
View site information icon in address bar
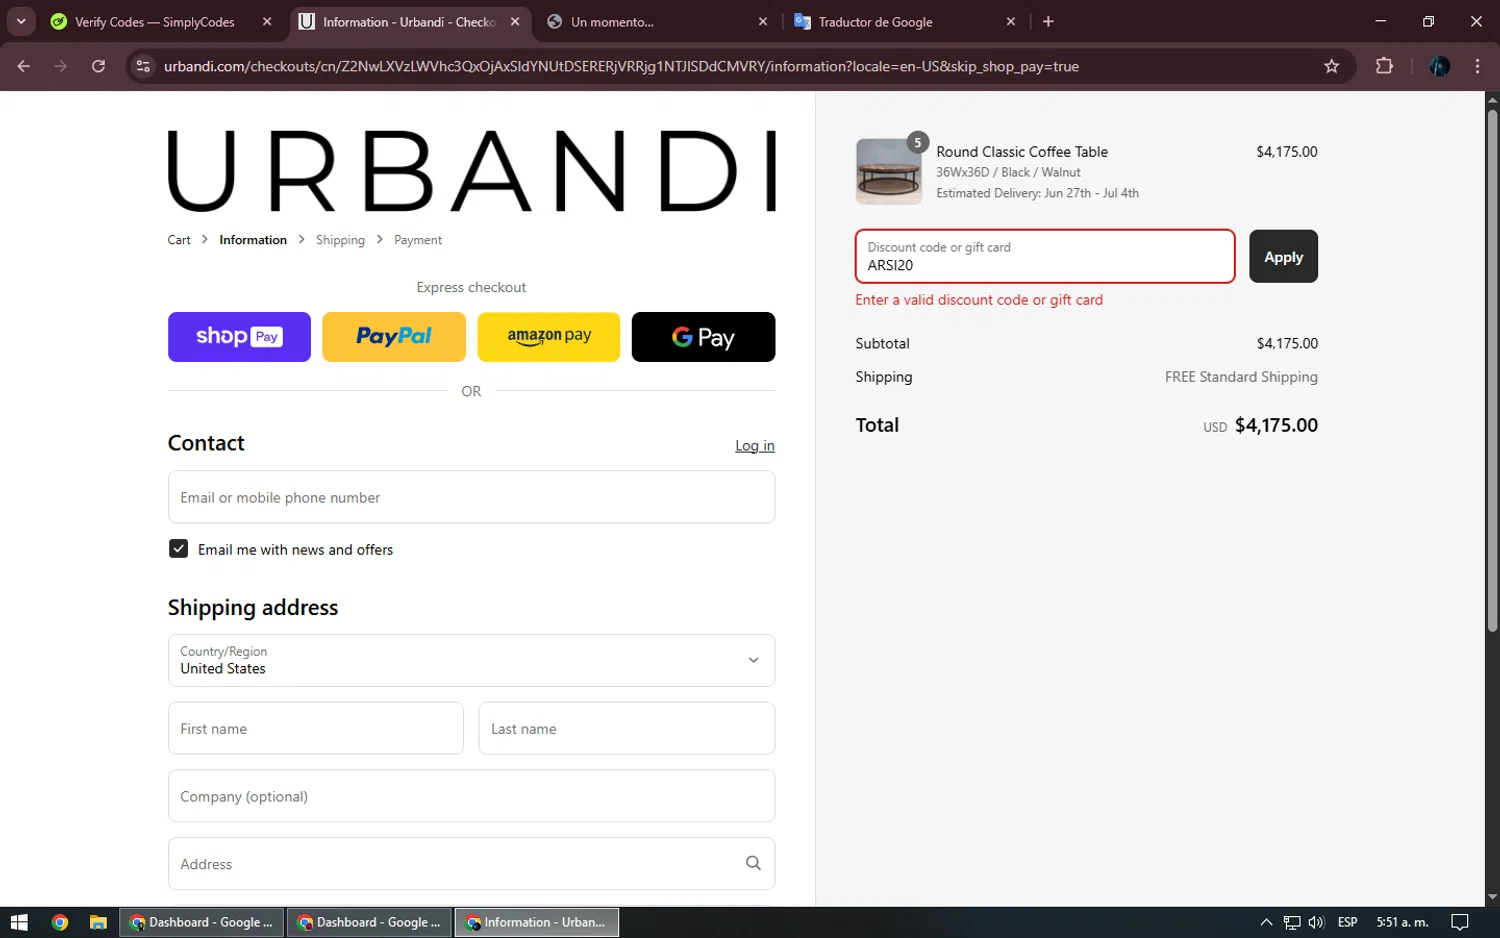point(143,66)
